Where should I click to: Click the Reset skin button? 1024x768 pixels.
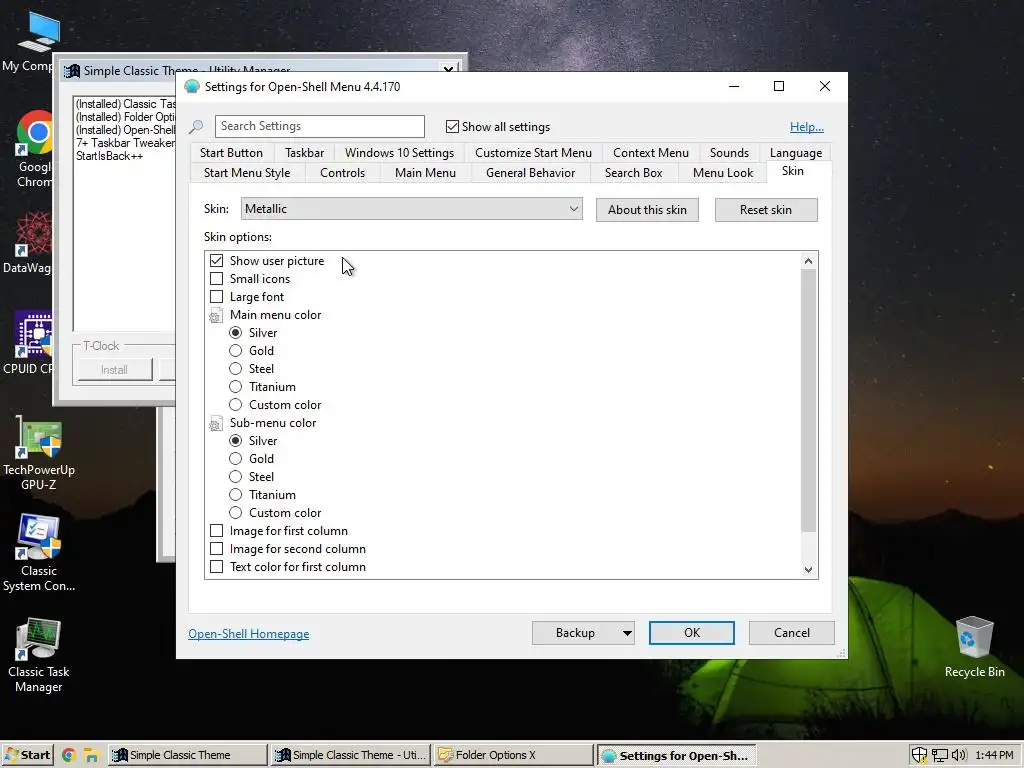765,210
